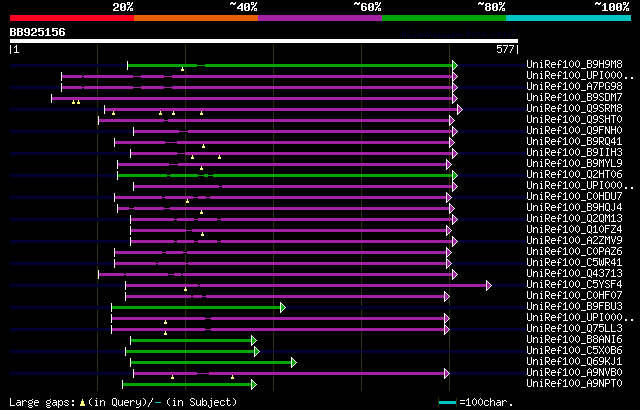The height and width of the screenshot is (410, 640).
Task: Select hit label UniRef100_A2ZMV9
Action: click(574, 240)
